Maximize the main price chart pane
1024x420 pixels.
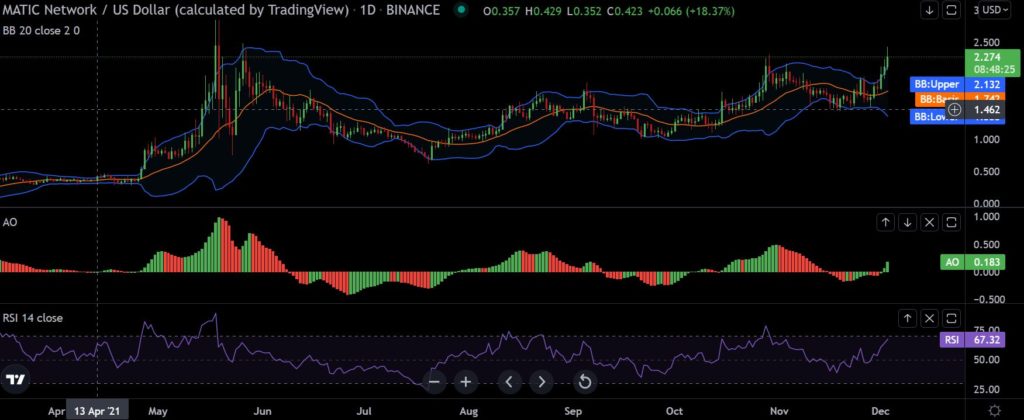952,11
